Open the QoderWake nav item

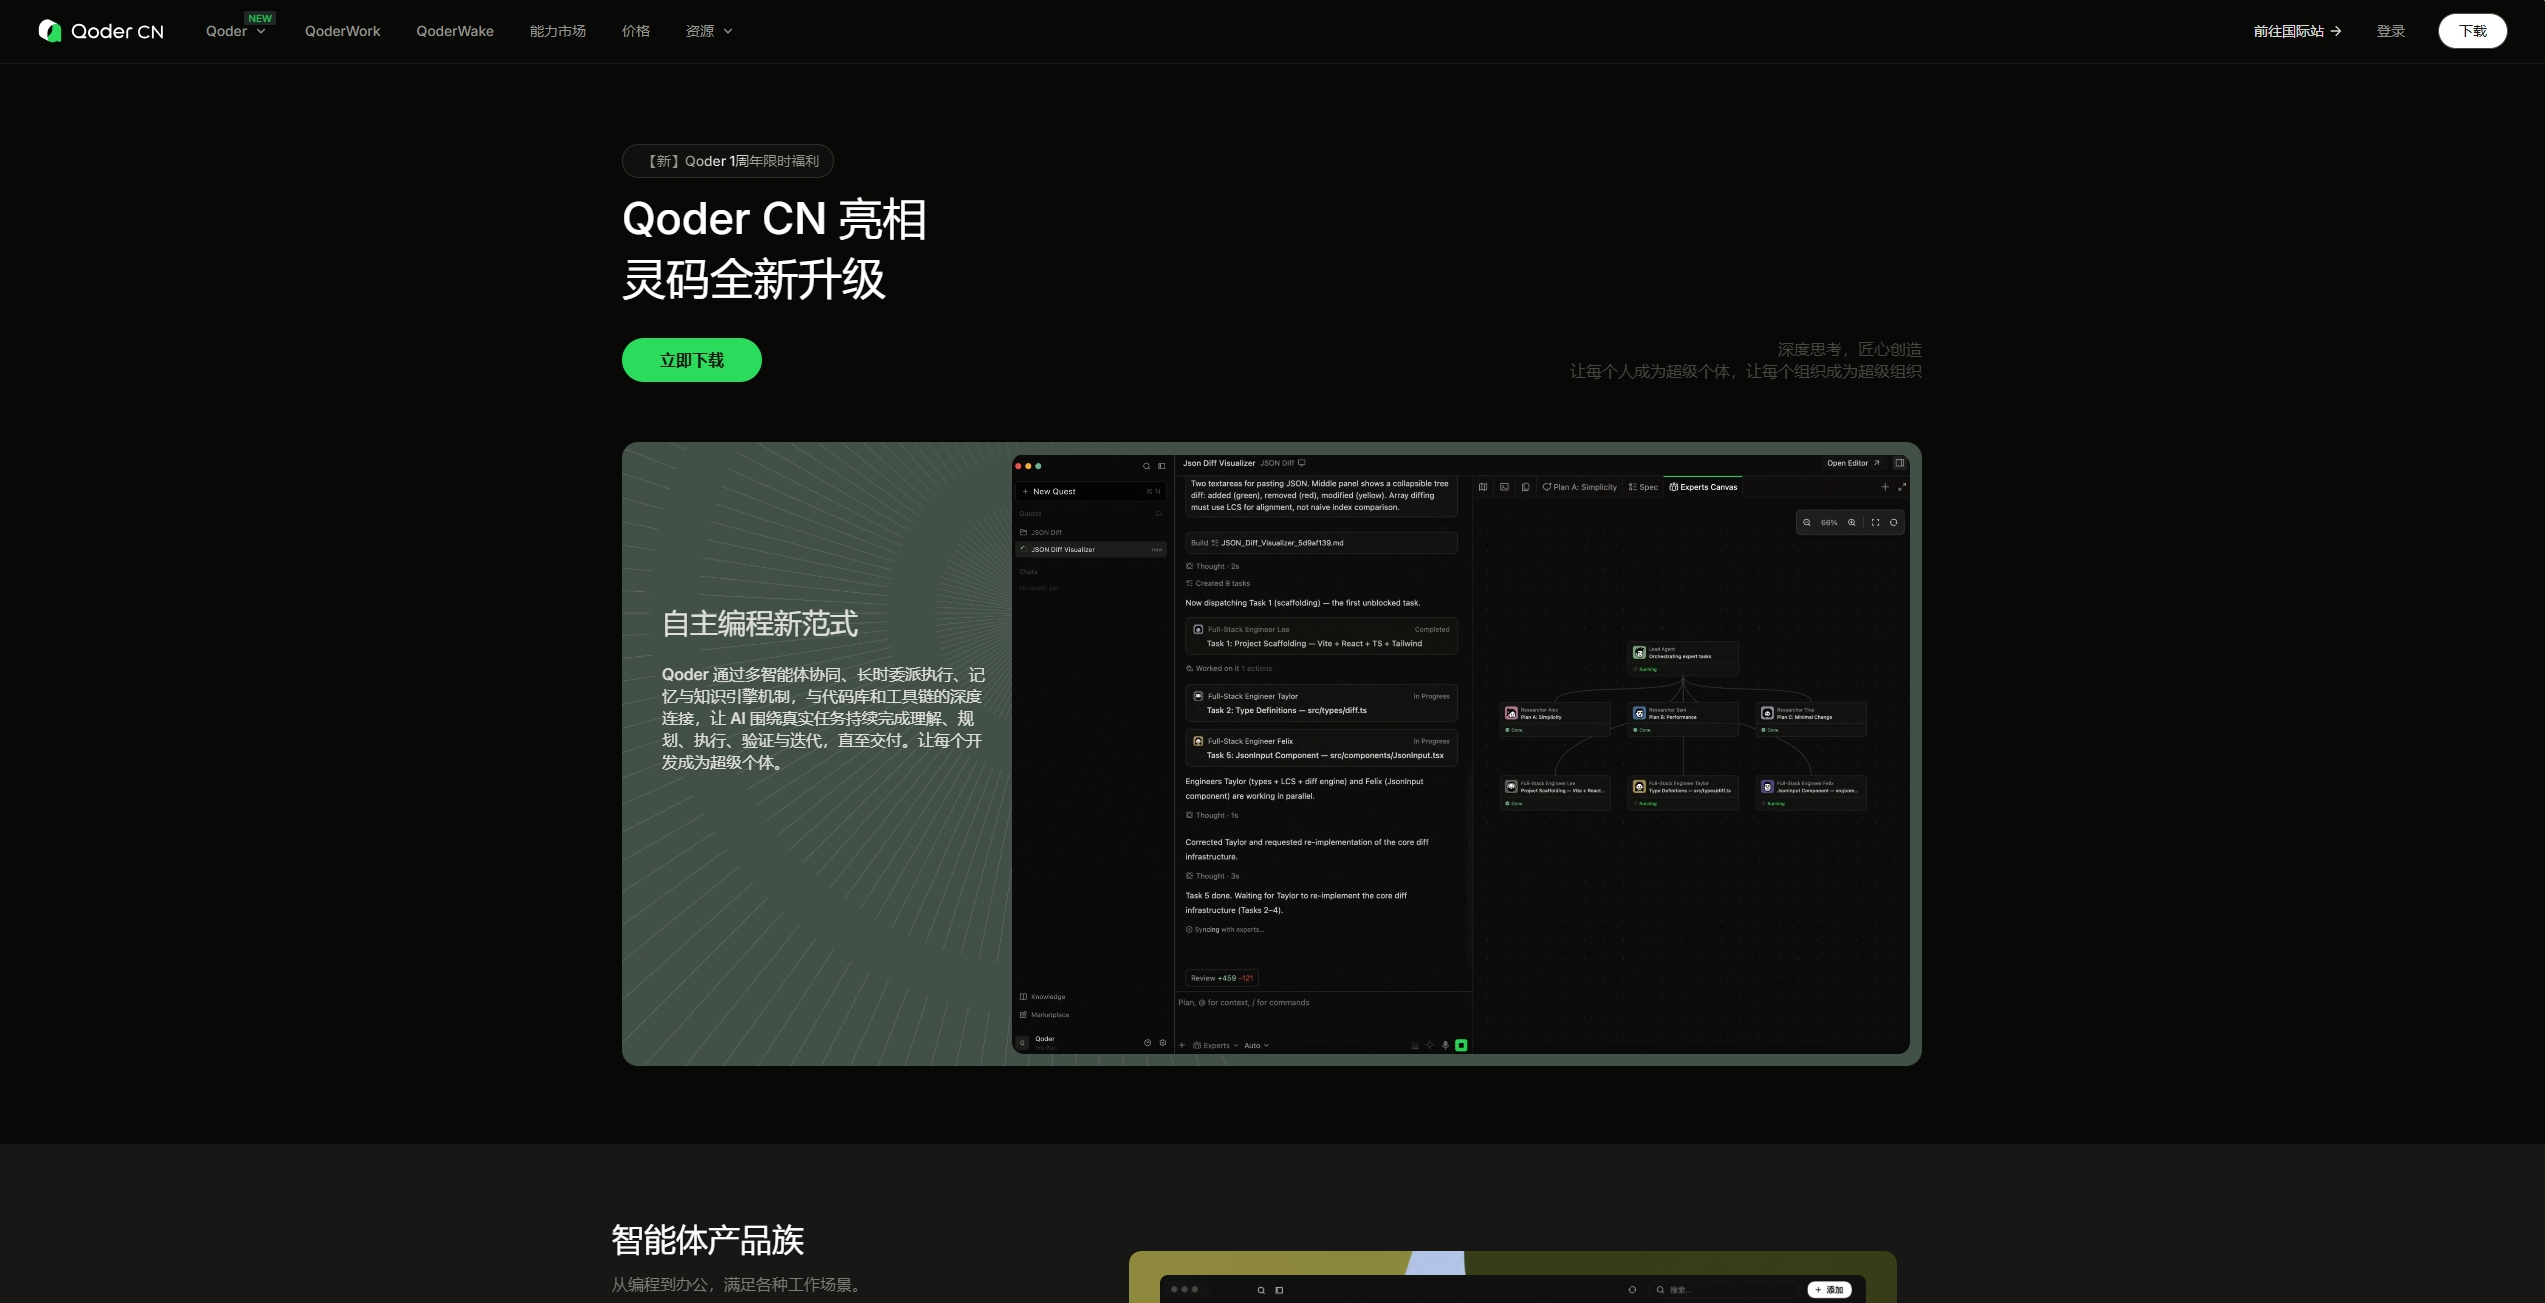tap(455, 31)
